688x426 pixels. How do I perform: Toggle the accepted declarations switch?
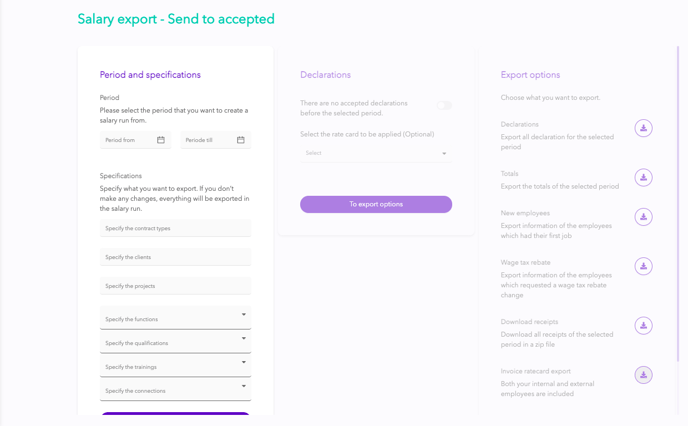click(444, 105)
